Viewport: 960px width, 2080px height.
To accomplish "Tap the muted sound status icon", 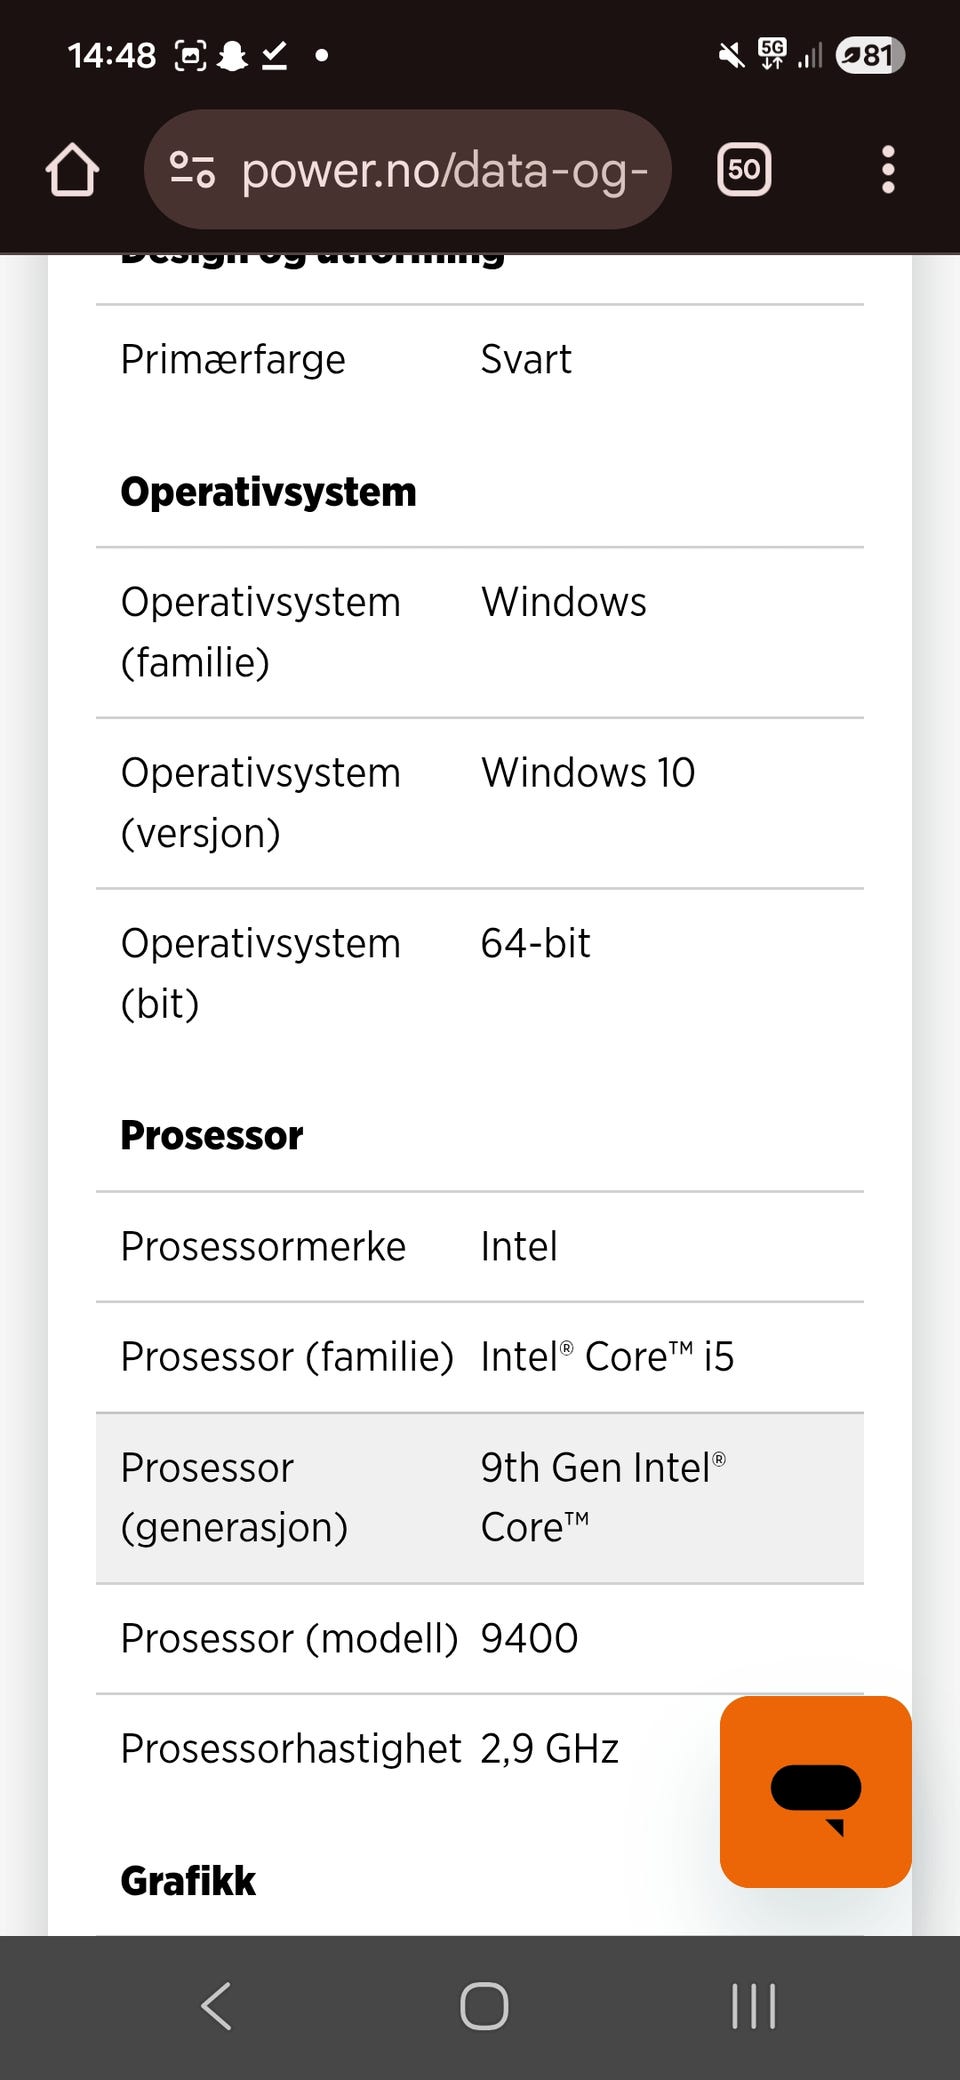I will point(731,55).
